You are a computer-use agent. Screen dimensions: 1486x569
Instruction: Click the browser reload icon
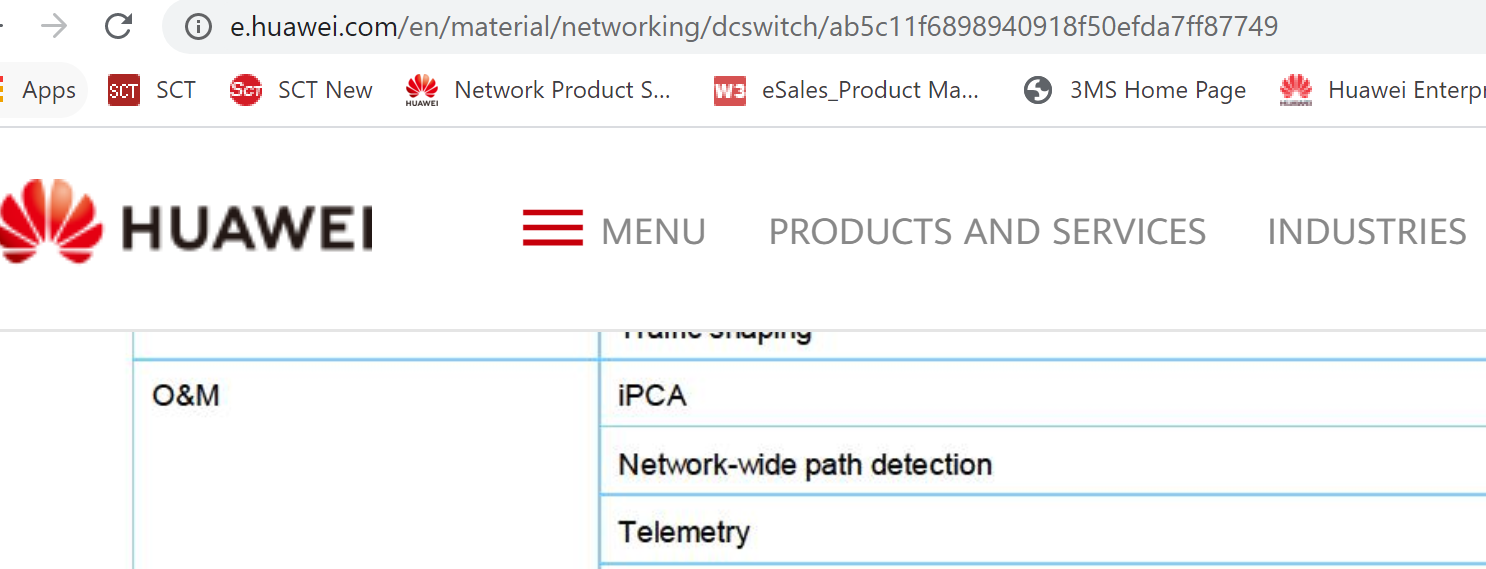[x=119, y=26]
